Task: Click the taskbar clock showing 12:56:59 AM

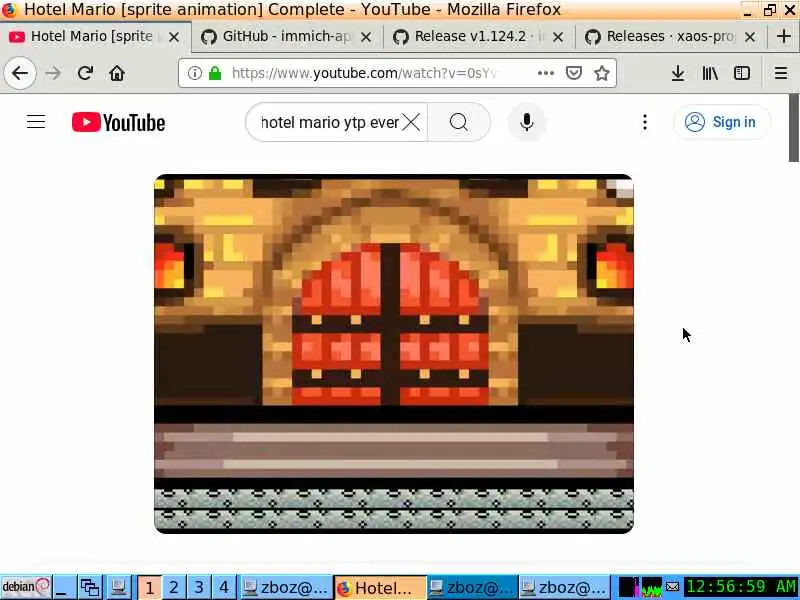Action: (x=741, y=587)
